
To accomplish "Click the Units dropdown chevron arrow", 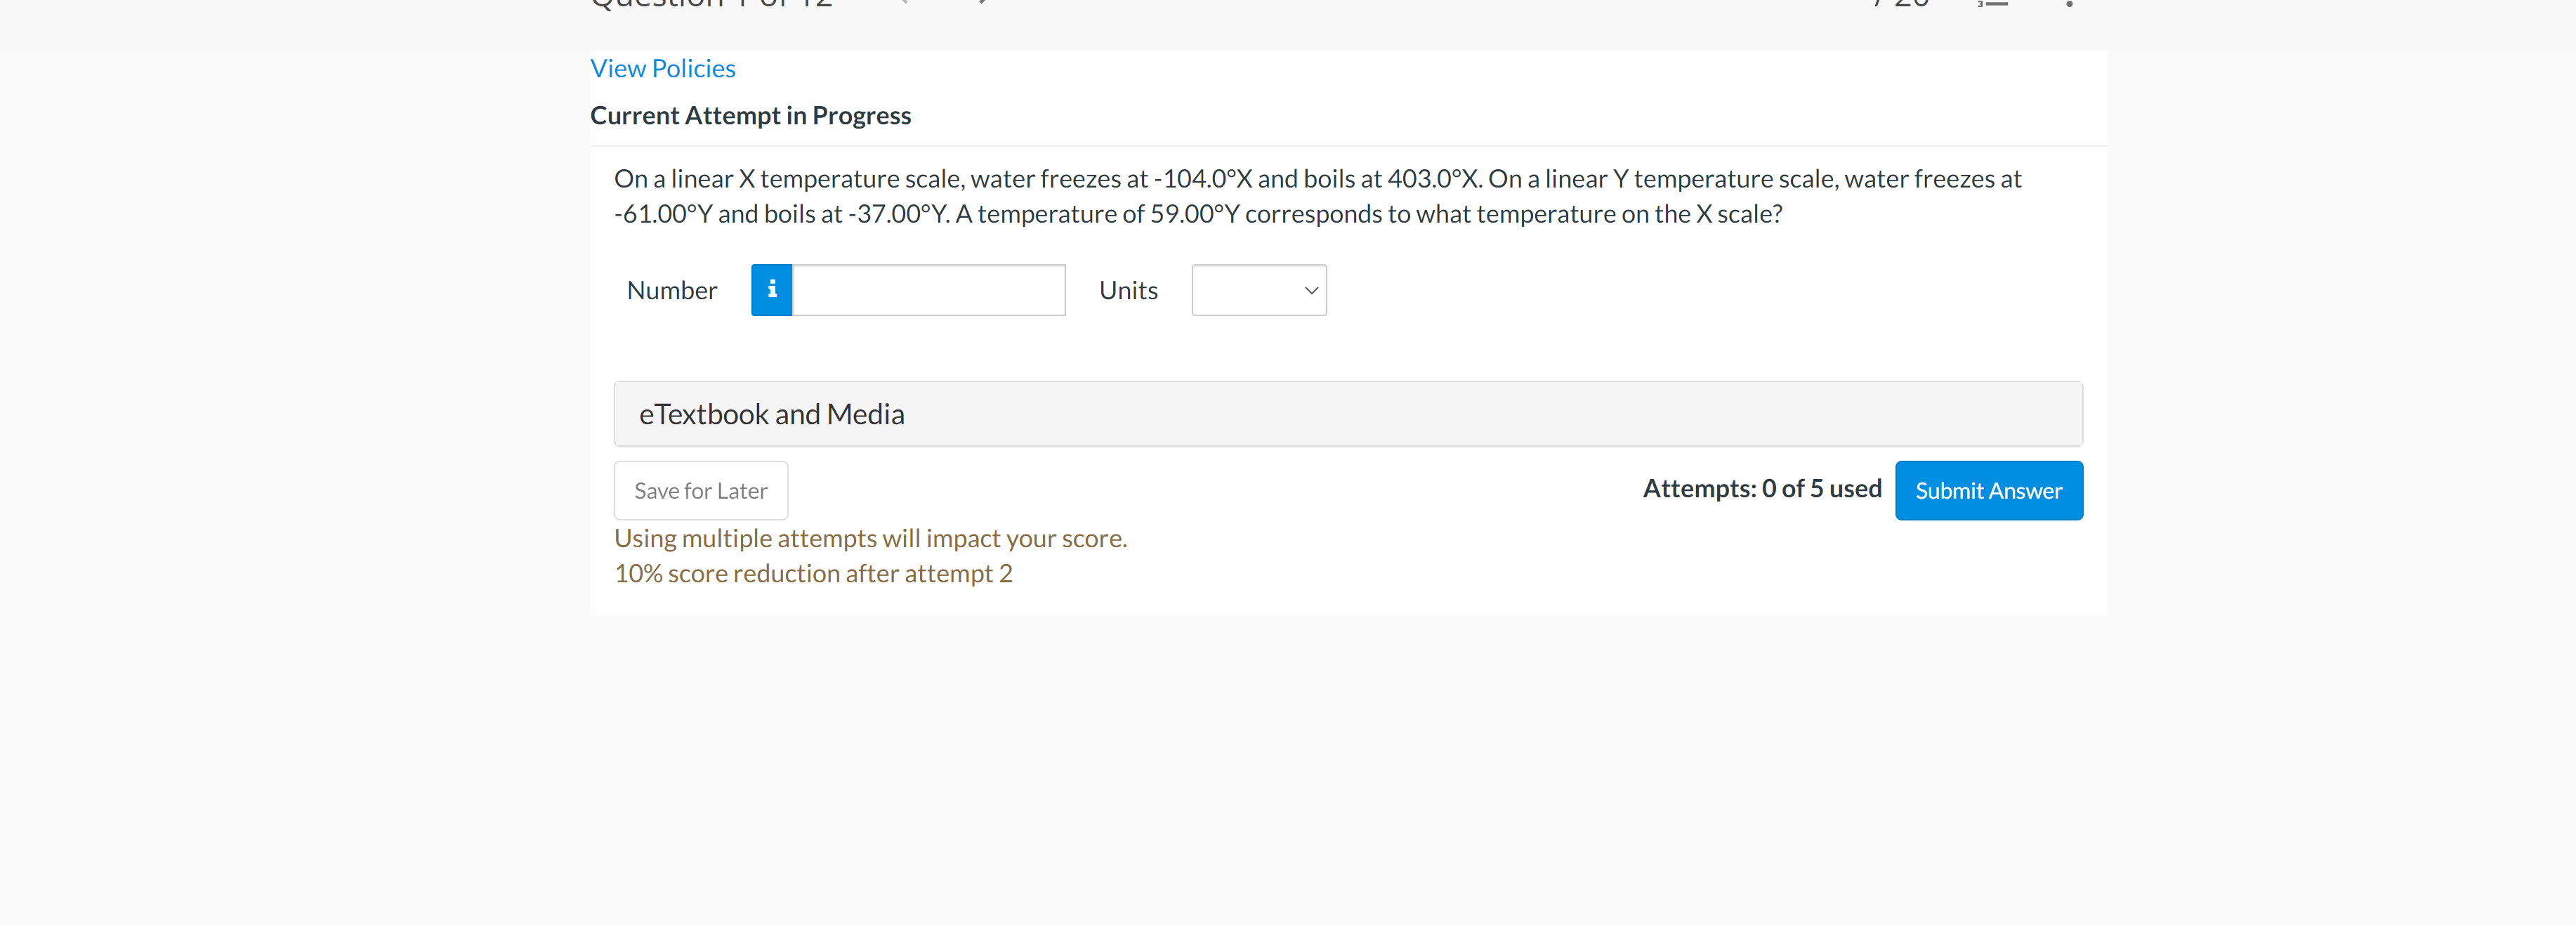I will point(1309,291).
